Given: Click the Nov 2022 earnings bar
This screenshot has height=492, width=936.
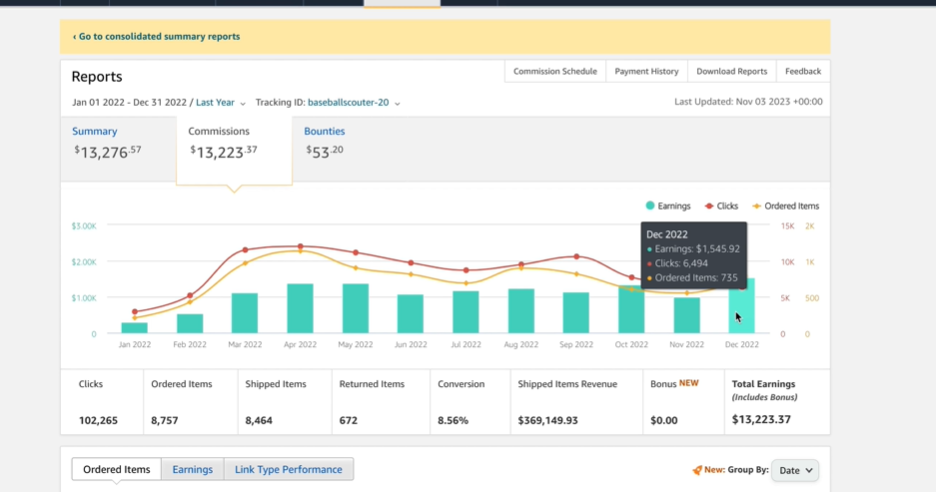Looking at the screenshot, I should coord(686,315).
